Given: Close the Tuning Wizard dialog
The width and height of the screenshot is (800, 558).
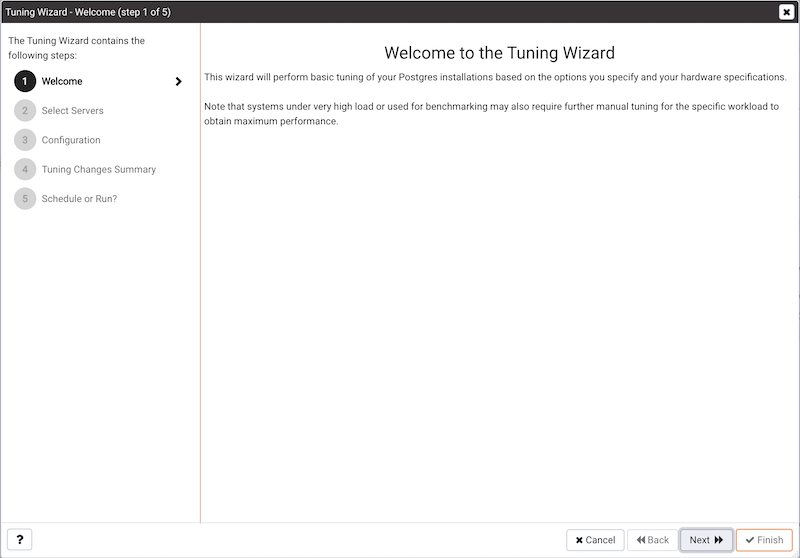Looking at the screenshot, I should 786,12.
